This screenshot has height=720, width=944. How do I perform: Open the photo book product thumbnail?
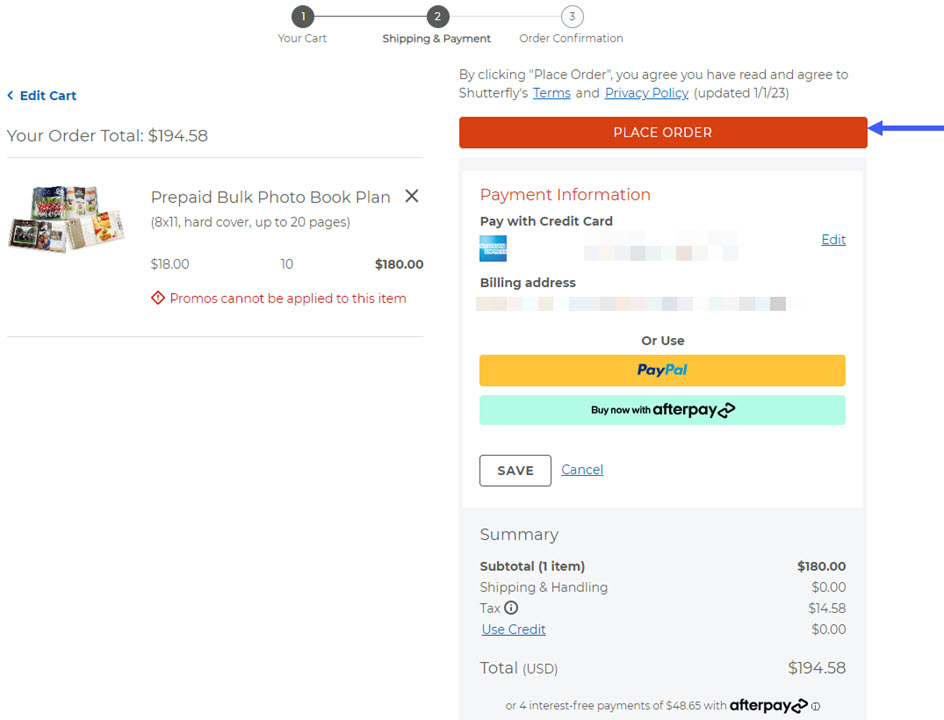pyautogui.click(x=66, y=218)
